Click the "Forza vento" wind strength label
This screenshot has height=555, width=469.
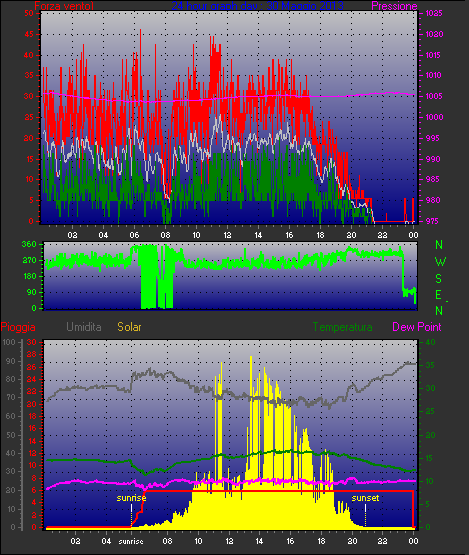(x=64, y=6)
